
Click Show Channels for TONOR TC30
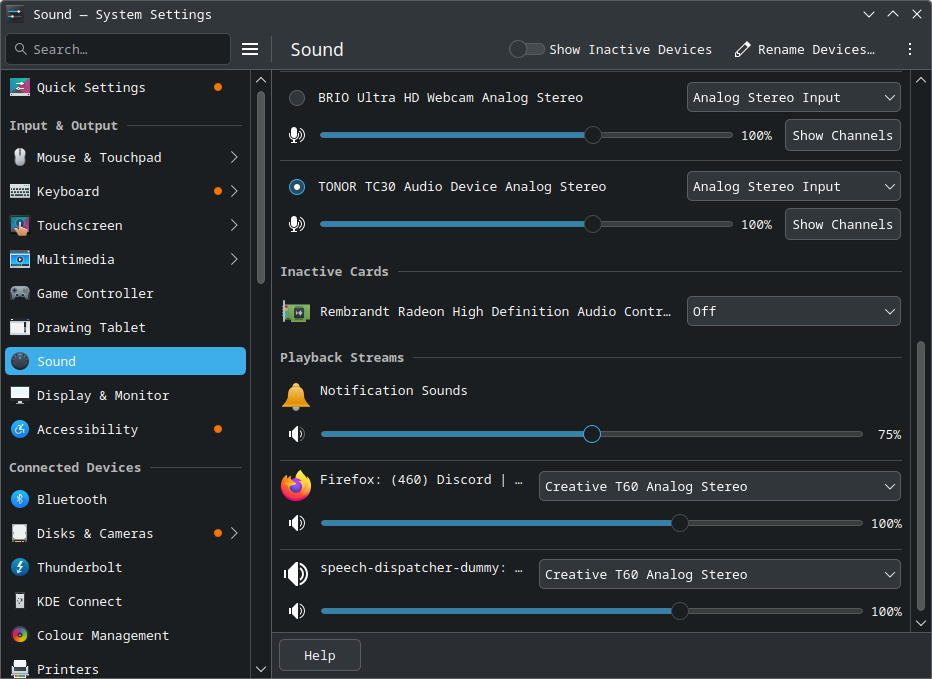coord(842,224)
